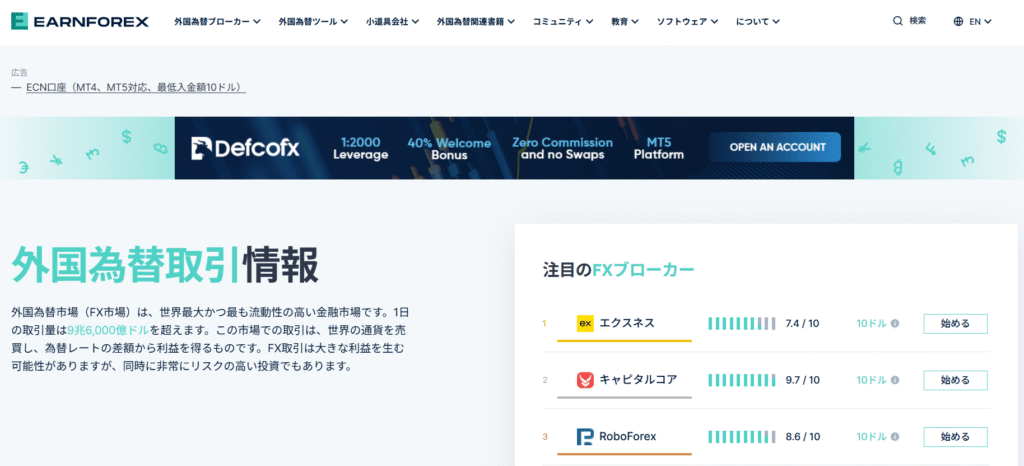The width and height of the screenshot is (1024, 466).
Task: Open the キャピタルコア broker name link
Action: click(x=639, y=380)
